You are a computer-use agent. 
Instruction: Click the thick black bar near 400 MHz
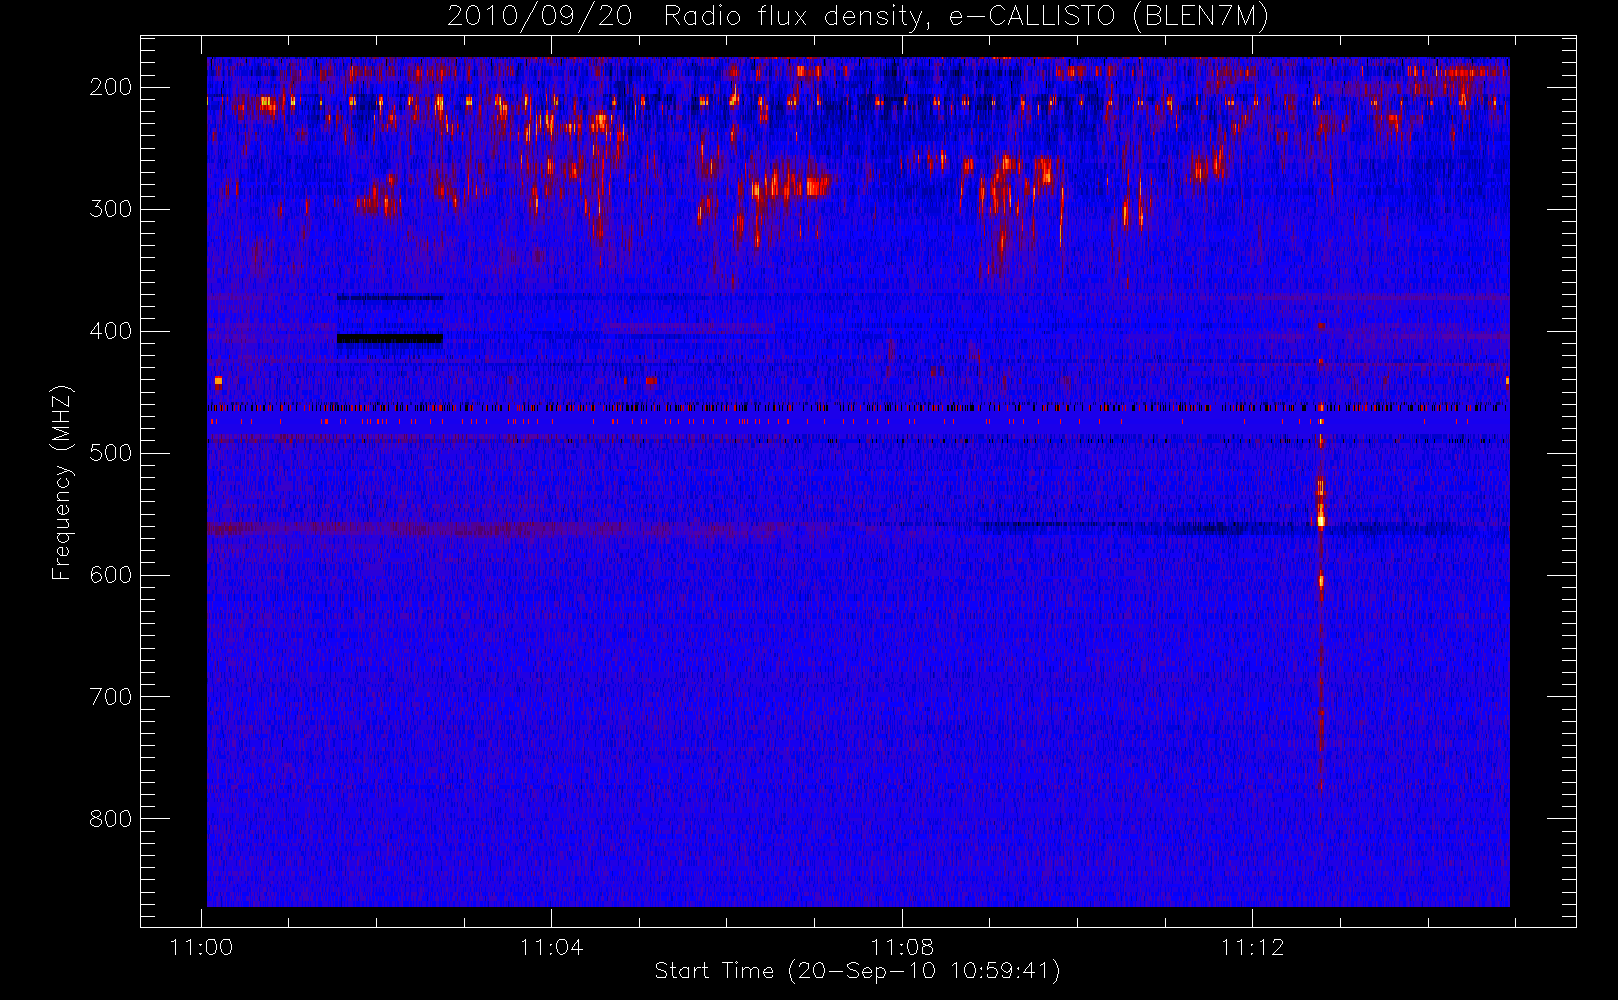click(x=390, y=339)
